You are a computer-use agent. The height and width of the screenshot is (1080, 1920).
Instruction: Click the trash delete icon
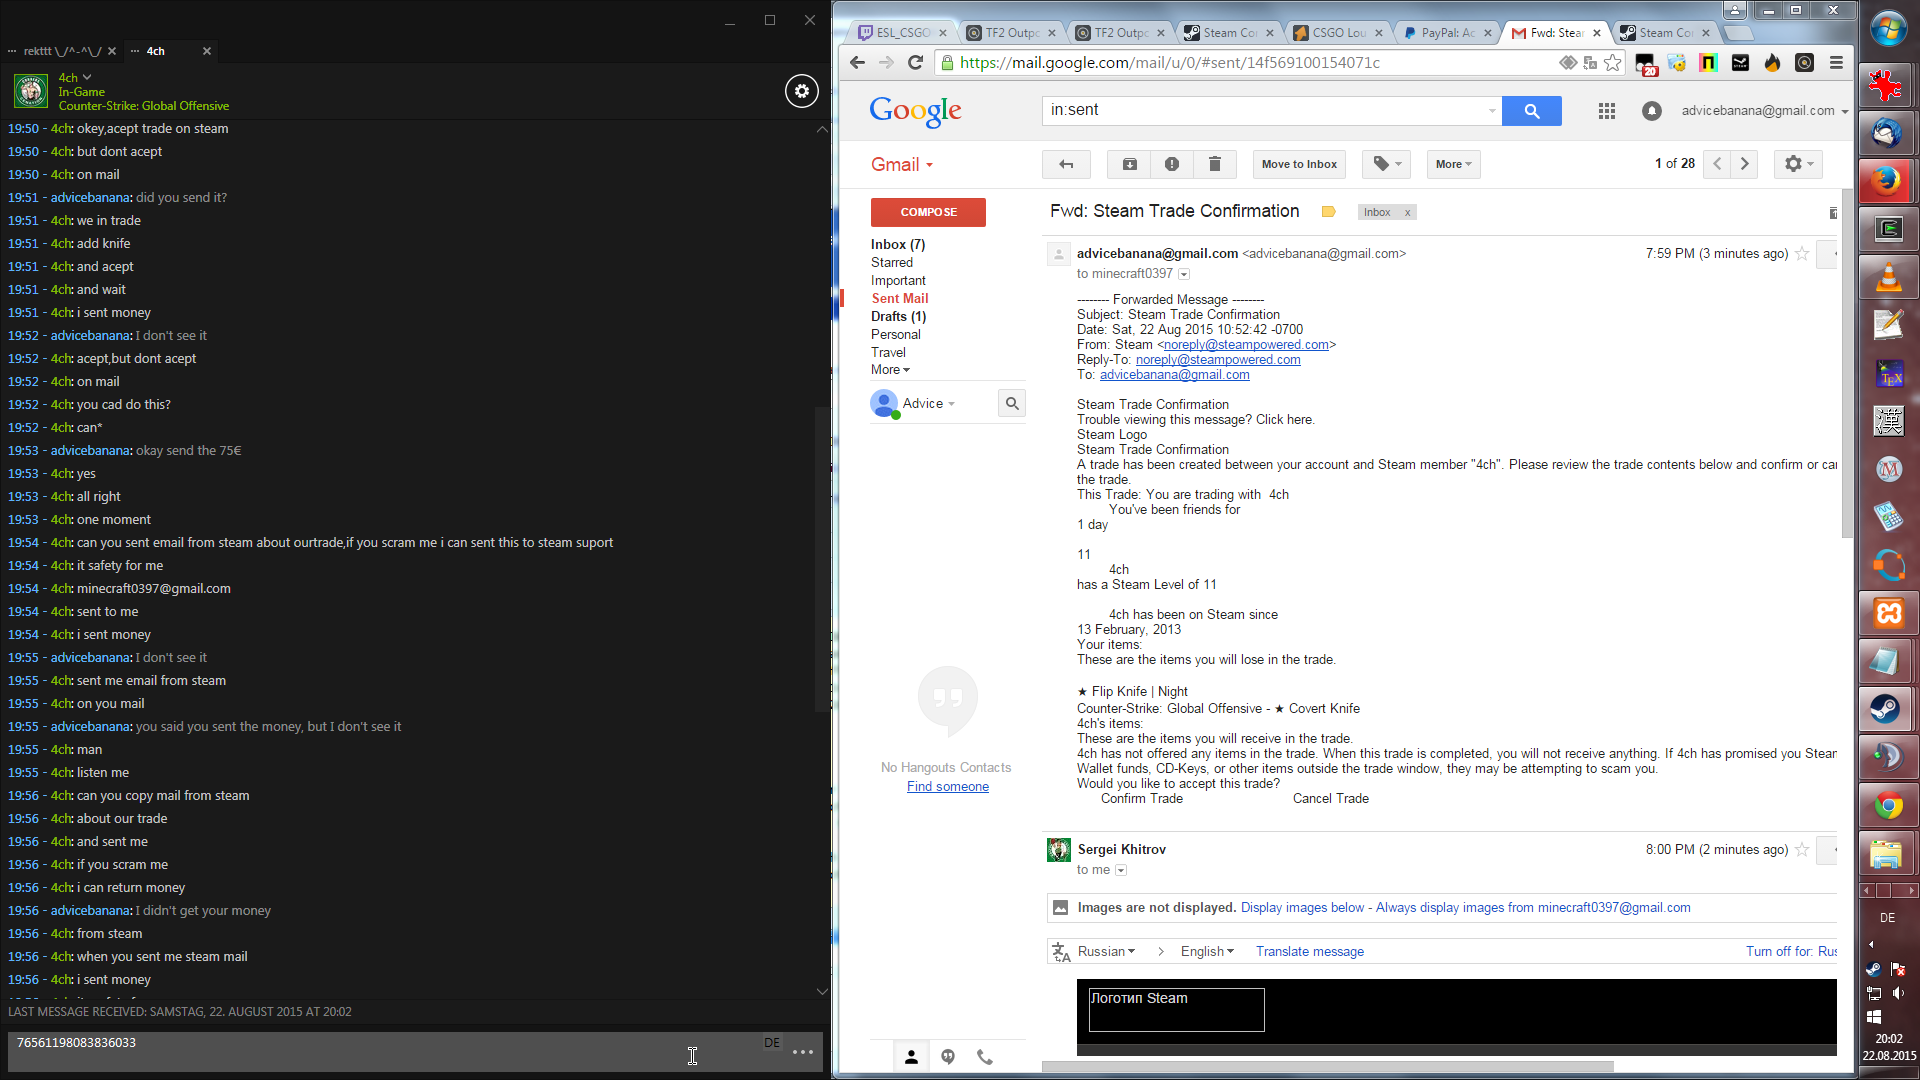coord(1214,164)
